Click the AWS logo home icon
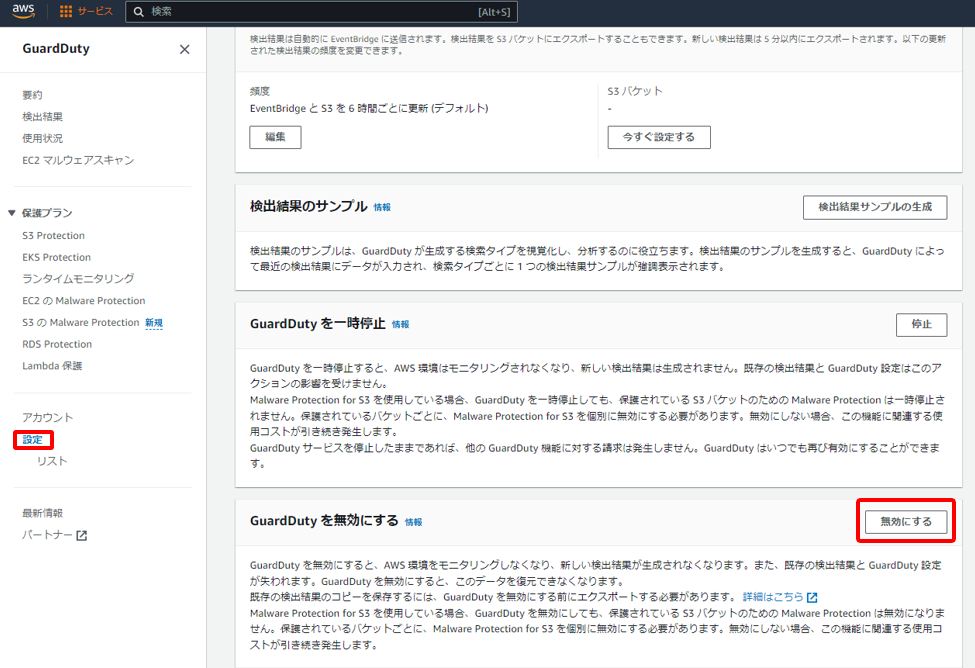 [23, 11]
